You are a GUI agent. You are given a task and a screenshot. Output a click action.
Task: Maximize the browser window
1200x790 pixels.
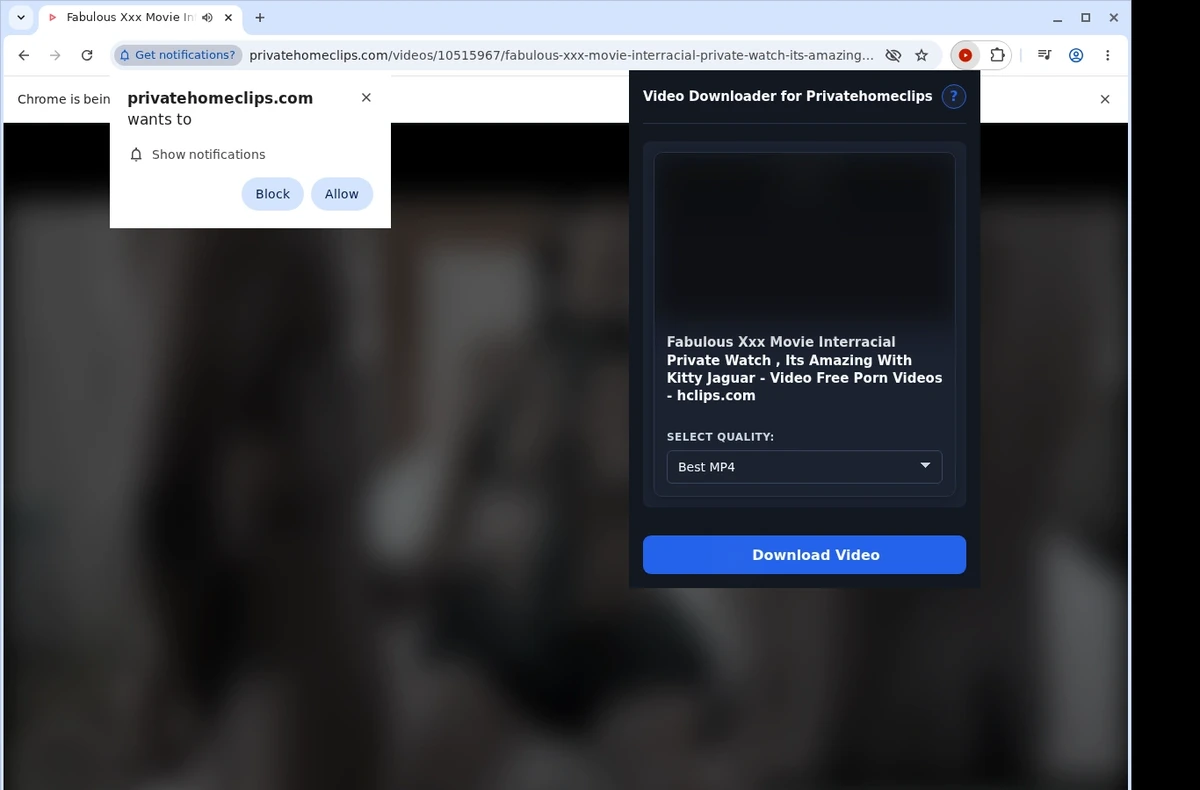pyautogui.click(x=1086, y=17)
